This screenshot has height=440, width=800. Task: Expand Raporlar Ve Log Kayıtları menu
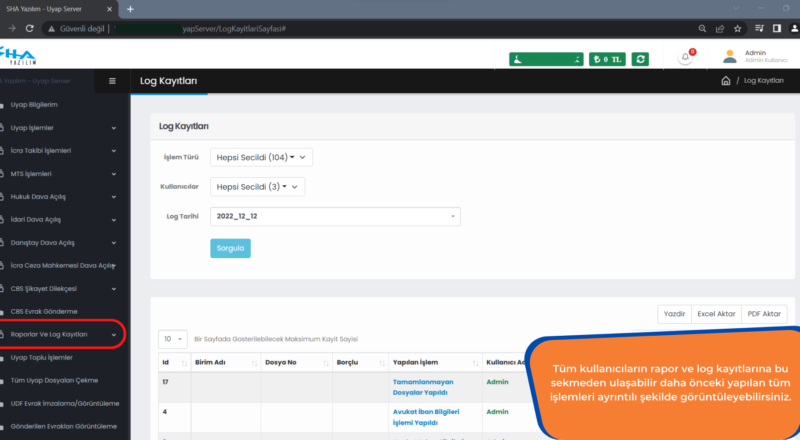click(62, 334)
